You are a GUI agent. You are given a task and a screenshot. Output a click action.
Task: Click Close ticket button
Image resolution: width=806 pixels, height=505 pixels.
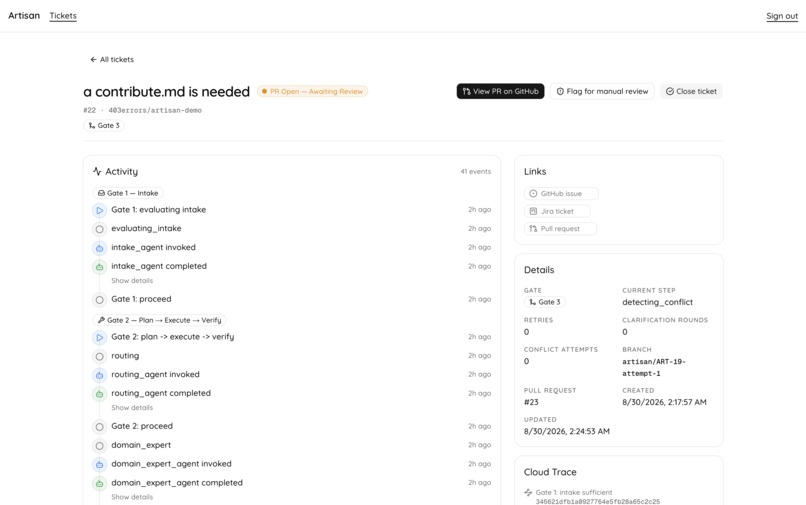click(x=691, y=91)
